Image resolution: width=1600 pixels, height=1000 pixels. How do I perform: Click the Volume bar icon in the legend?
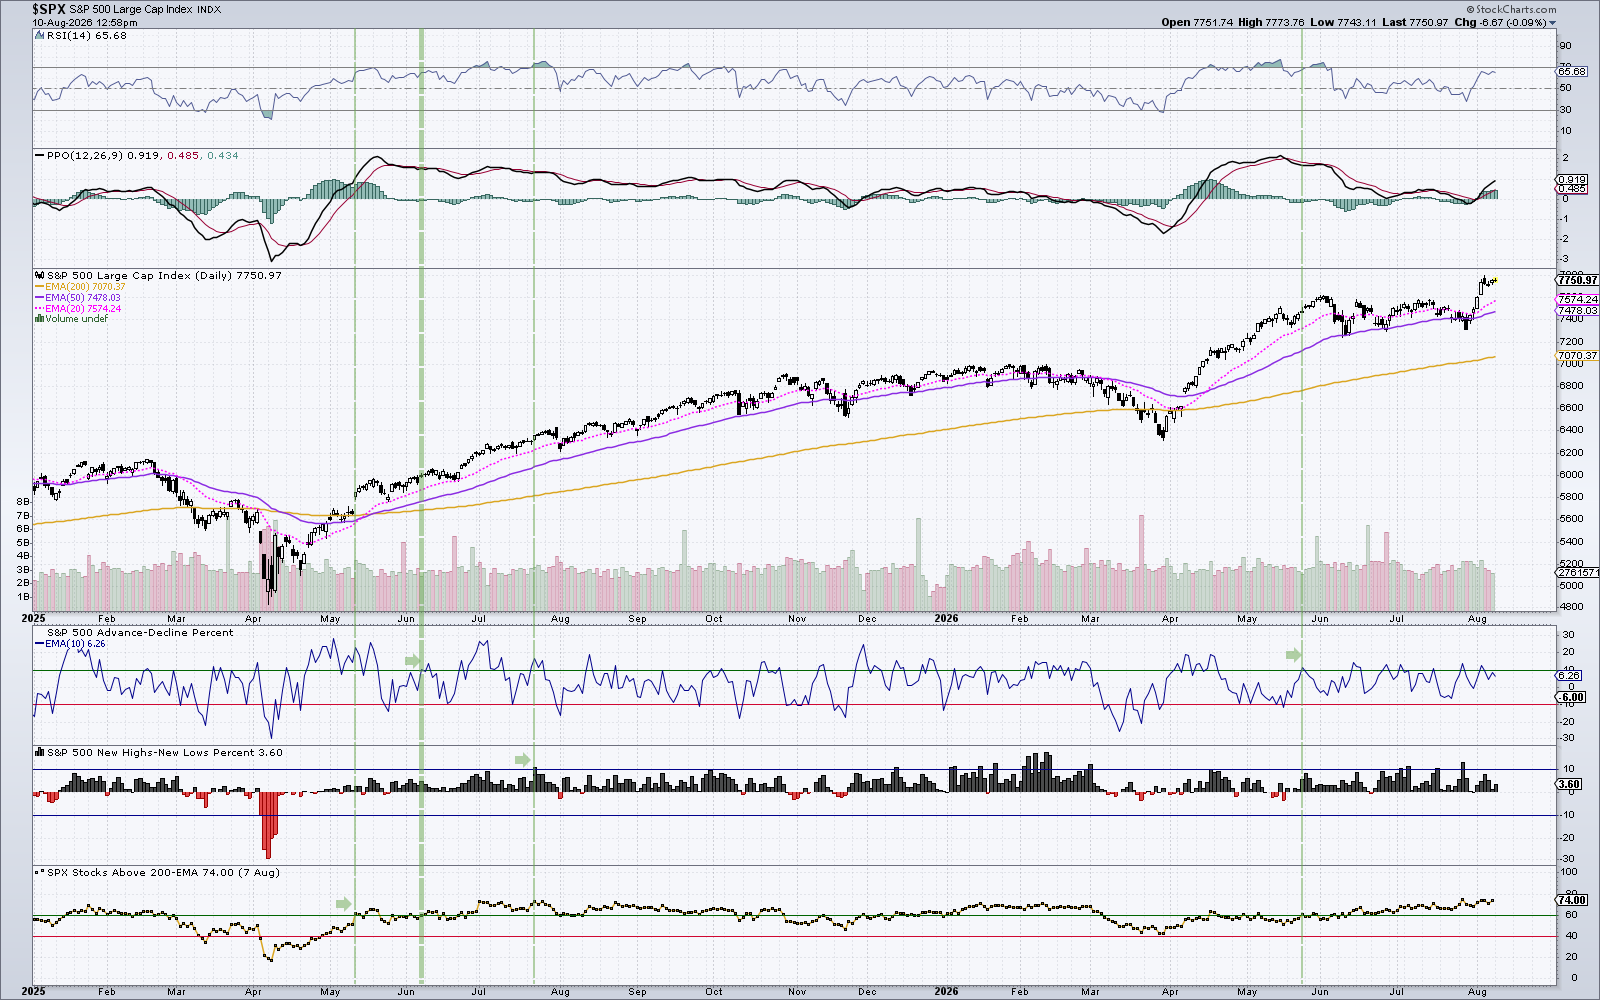click(x=39, y=319)
